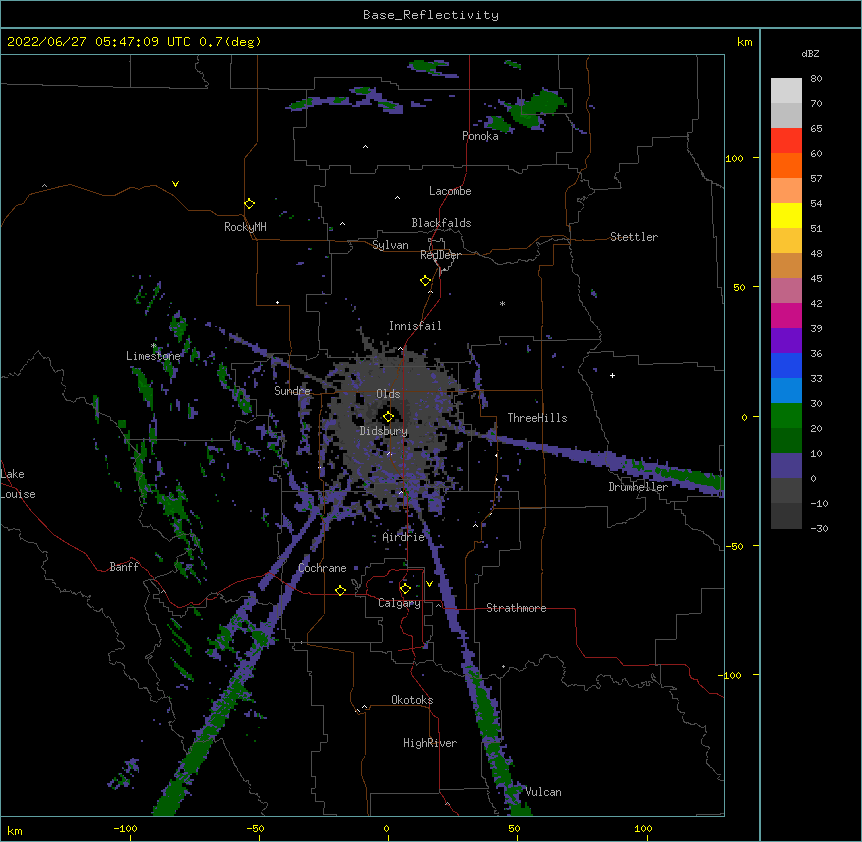This screenshot has height=842, width=862.
Task: Click the -100 tick on bottom axis
Action: (125, 828)
